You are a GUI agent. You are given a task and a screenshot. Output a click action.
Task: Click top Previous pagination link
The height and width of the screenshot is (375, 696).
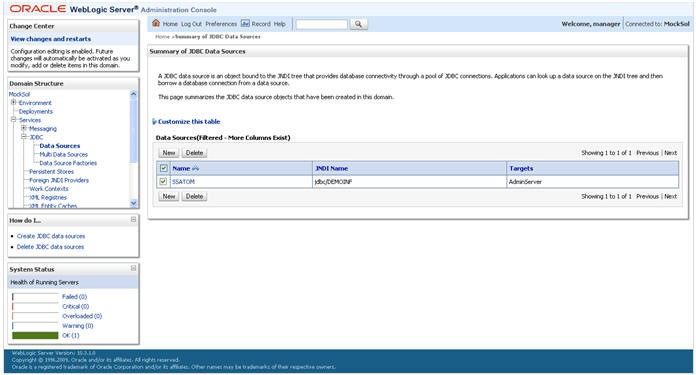tap(647, 153)
